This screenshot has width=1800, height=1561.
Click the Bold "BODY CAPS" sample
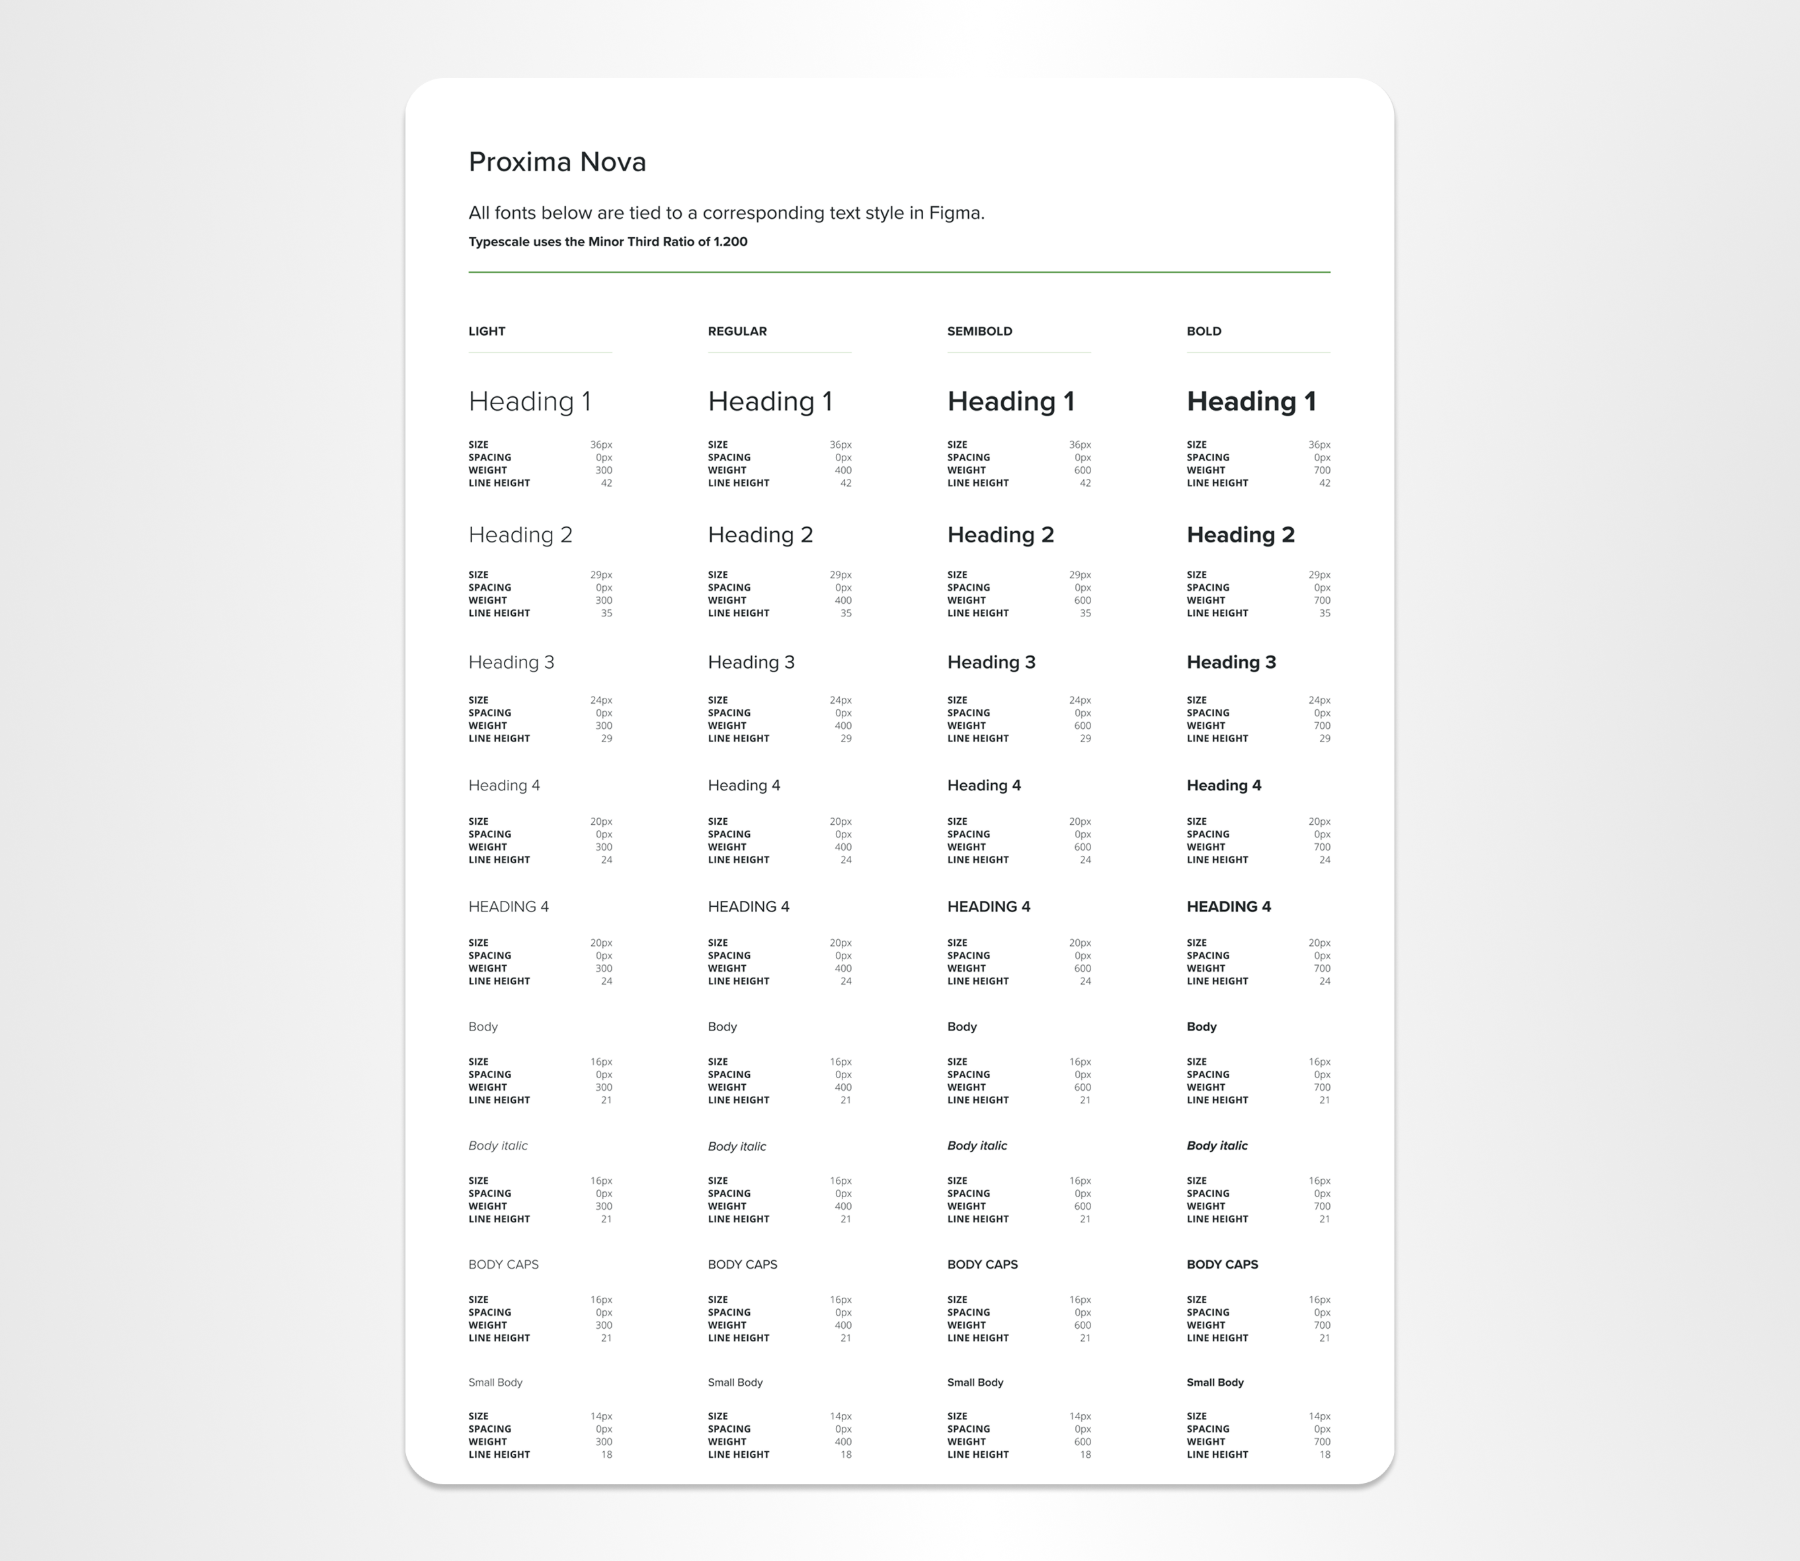tap(1223, 1265)
